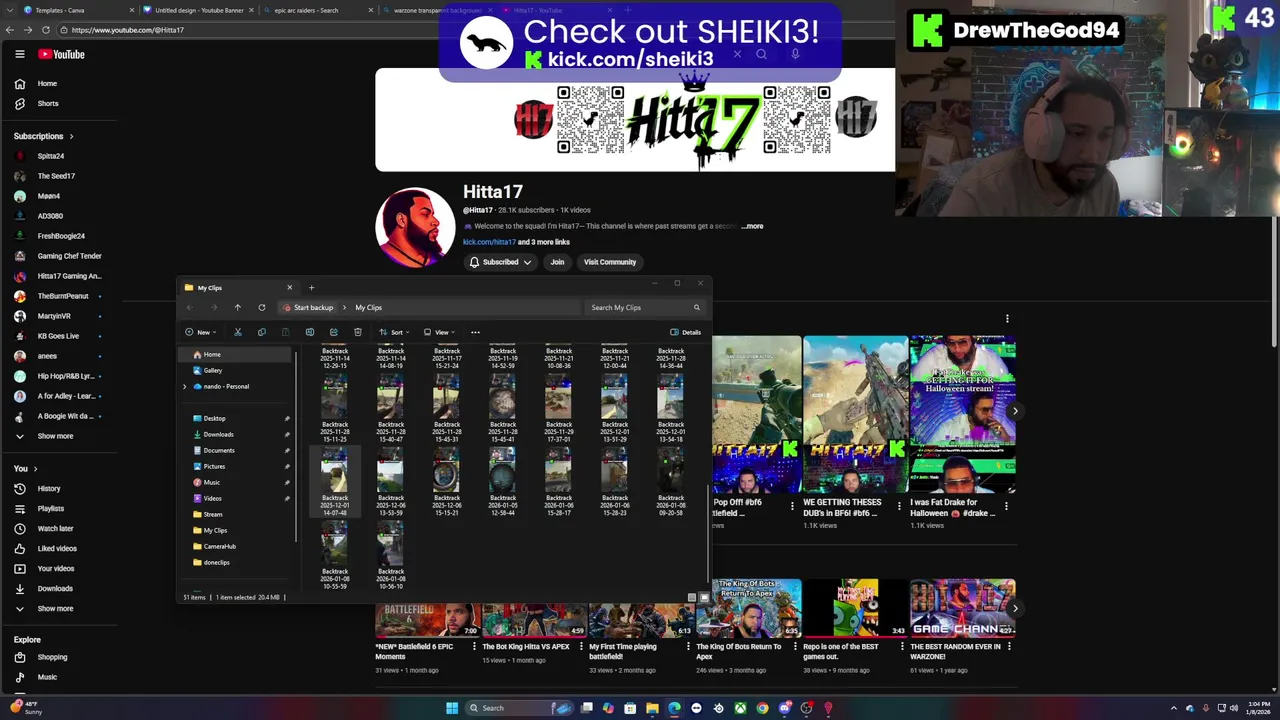Click Delete trash icon in File Explorer

(x=357, y=332)
